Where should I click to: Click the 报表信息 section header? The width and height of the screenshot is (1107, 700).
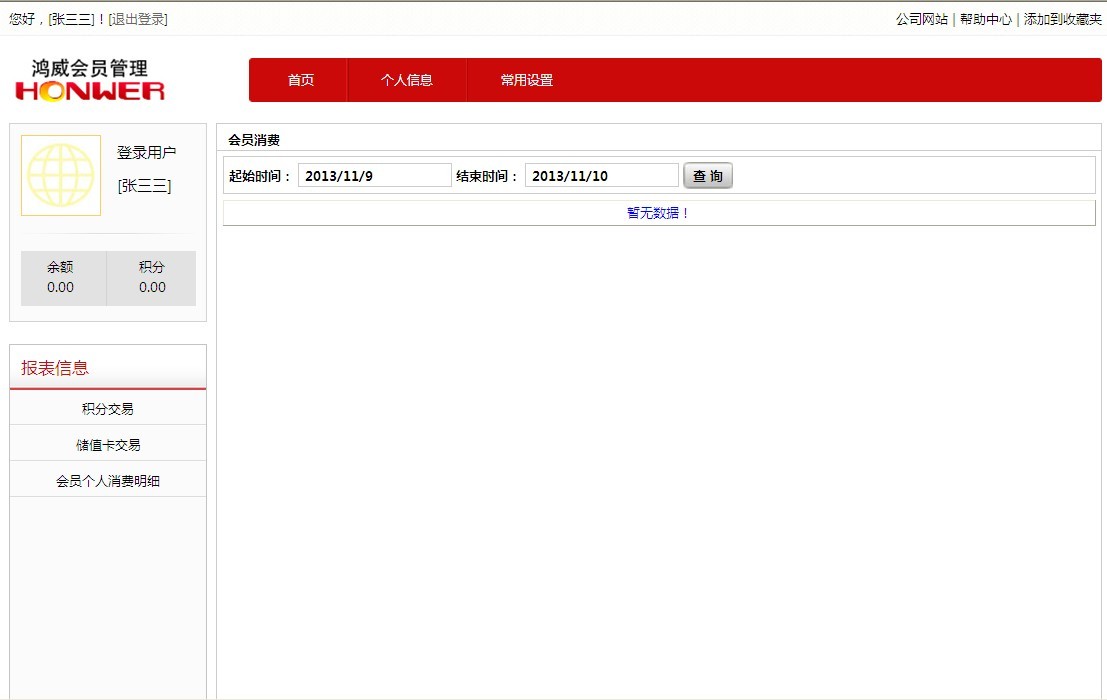[56, 367]
